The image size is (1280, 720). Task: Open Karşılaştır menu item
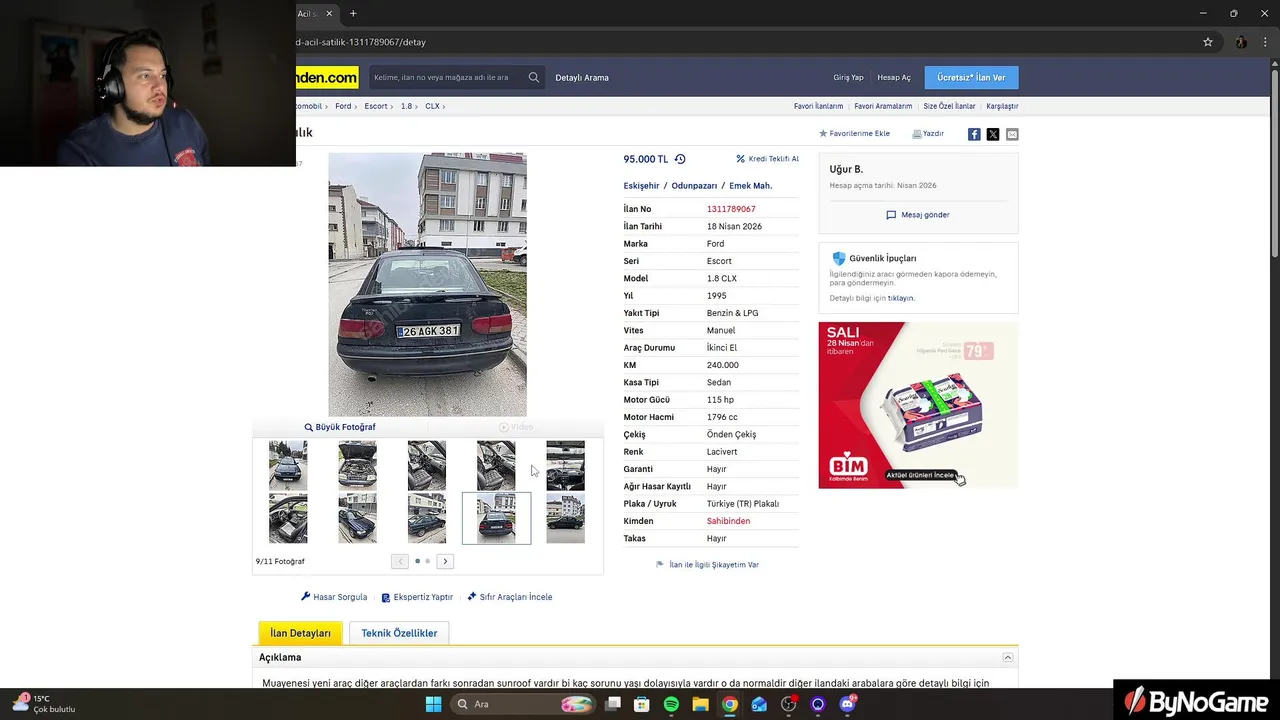1002,106
